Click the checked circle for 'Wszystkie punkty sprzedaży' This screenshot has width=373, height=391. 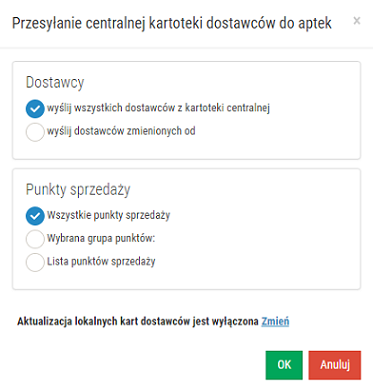(x=35, y=216)
